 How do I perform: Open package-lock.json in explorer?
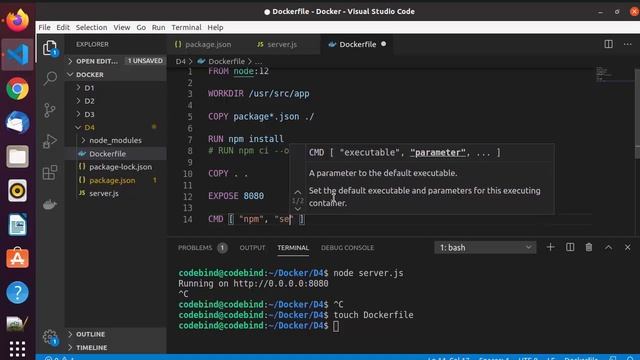click(116, 167)
